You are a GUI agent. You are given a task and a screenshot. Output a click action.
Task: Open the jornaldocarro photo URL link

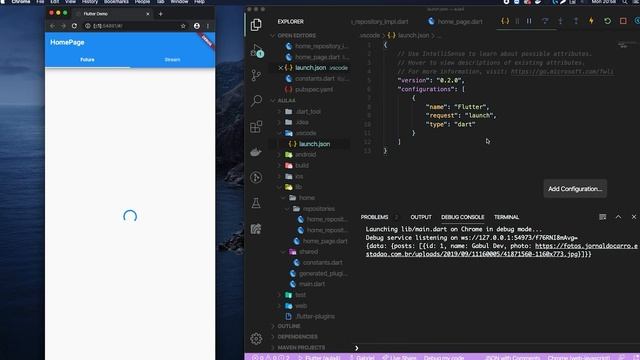click(502, 250)
